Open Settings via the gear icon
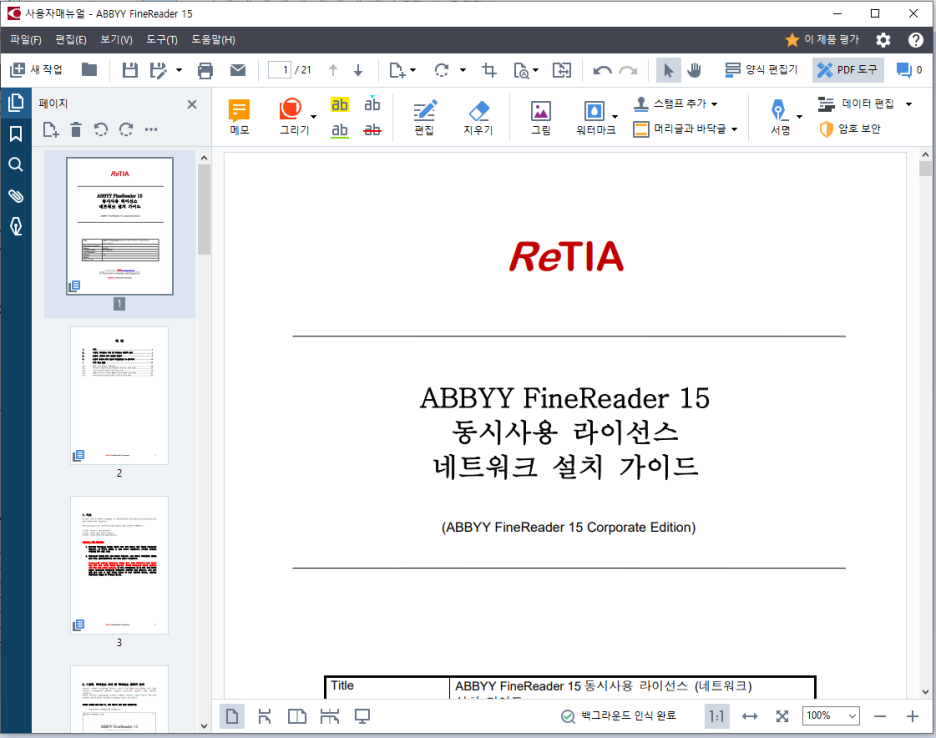 883,40
